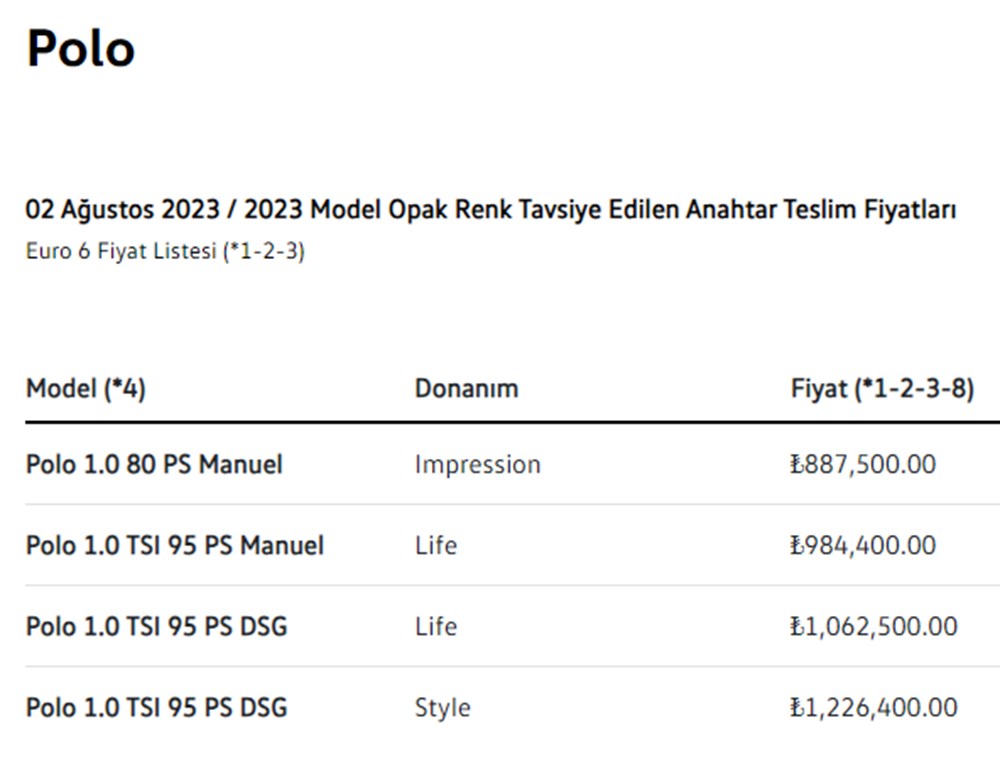Click the Donanım column header
Viewport: 1000px width, 772px height.
(x=466, y=389)
